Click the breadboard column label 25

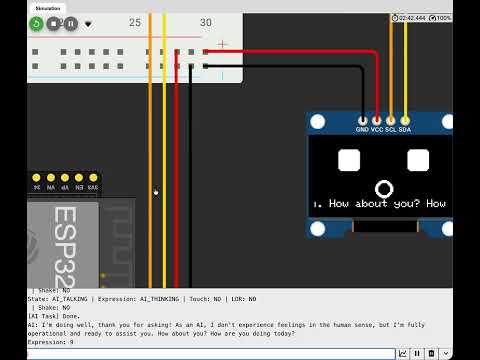click(135, 23)
